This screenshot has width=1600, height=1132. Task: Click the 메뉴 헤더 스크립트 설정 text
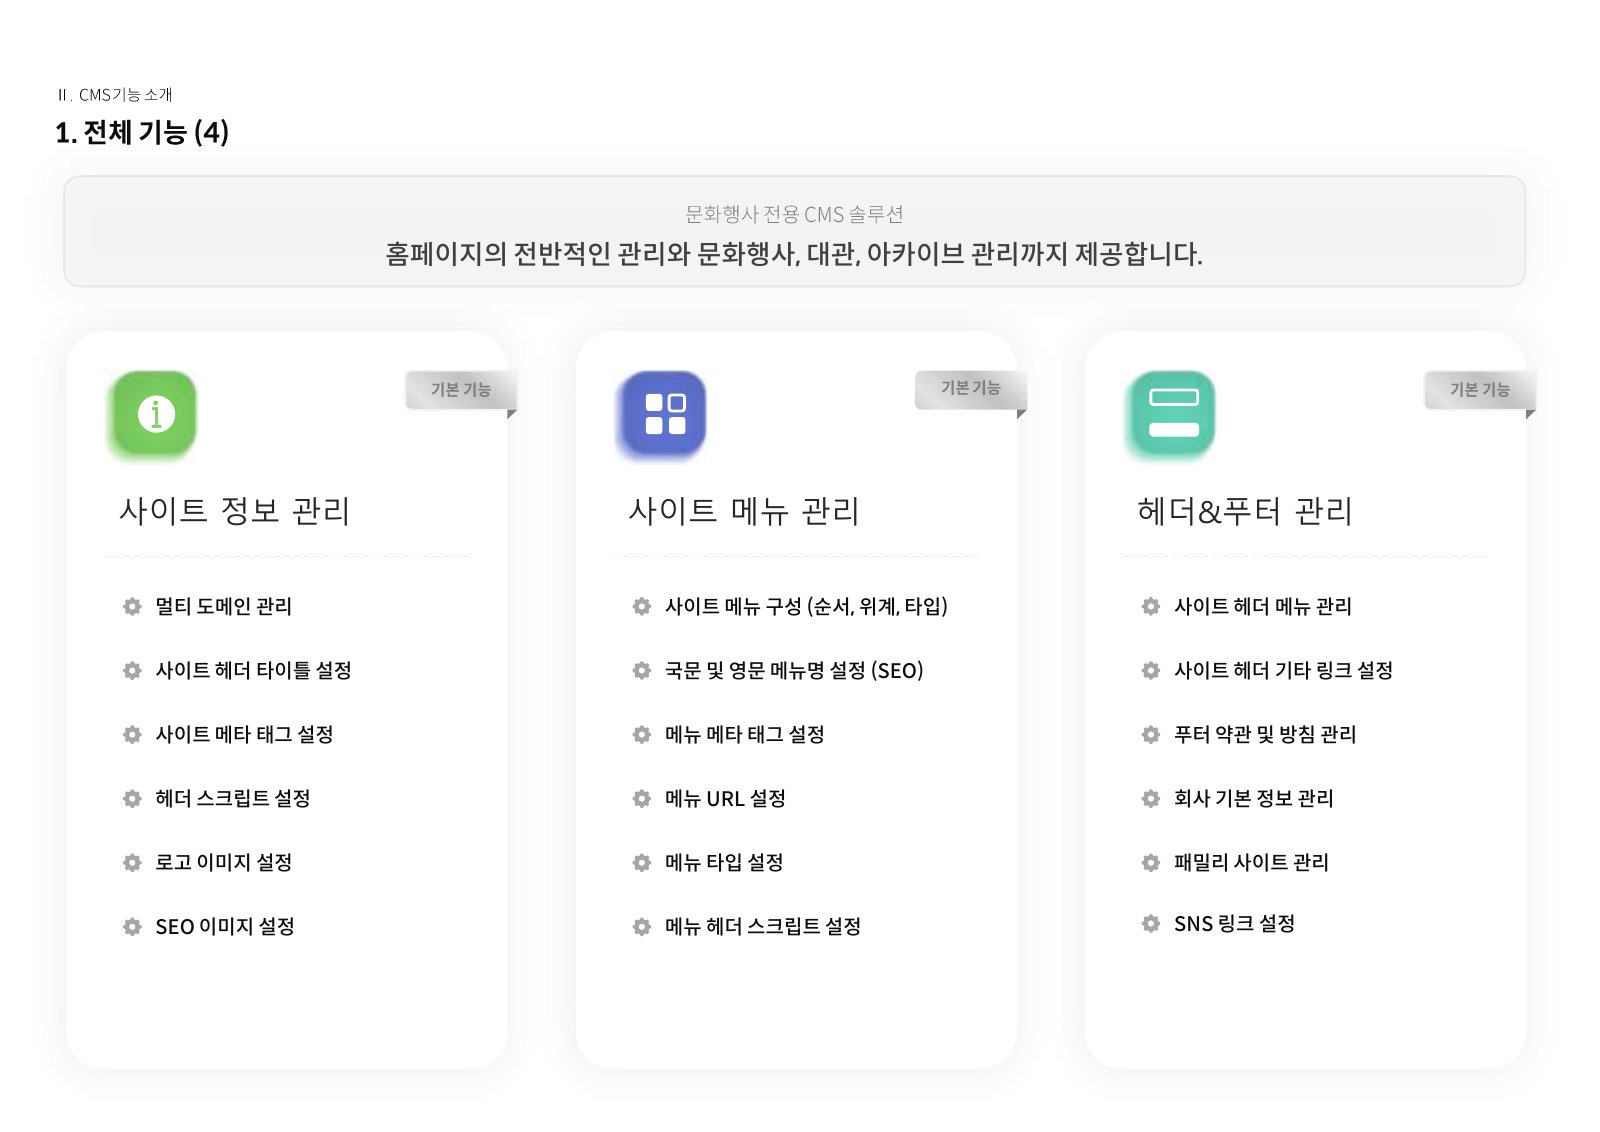coord(763,926)
